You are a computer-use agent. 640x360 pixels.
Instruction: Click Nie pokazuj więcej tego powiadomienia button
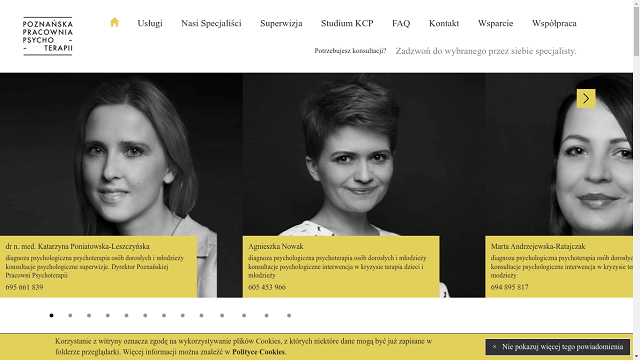tap(558, 347)
